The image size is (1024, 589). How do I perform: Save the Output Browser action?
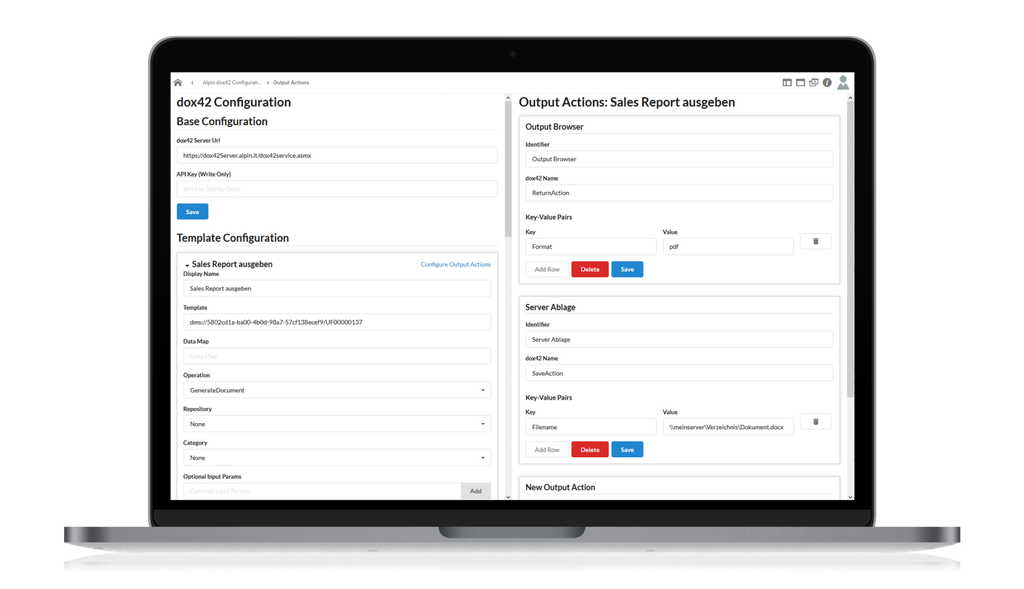627,269
